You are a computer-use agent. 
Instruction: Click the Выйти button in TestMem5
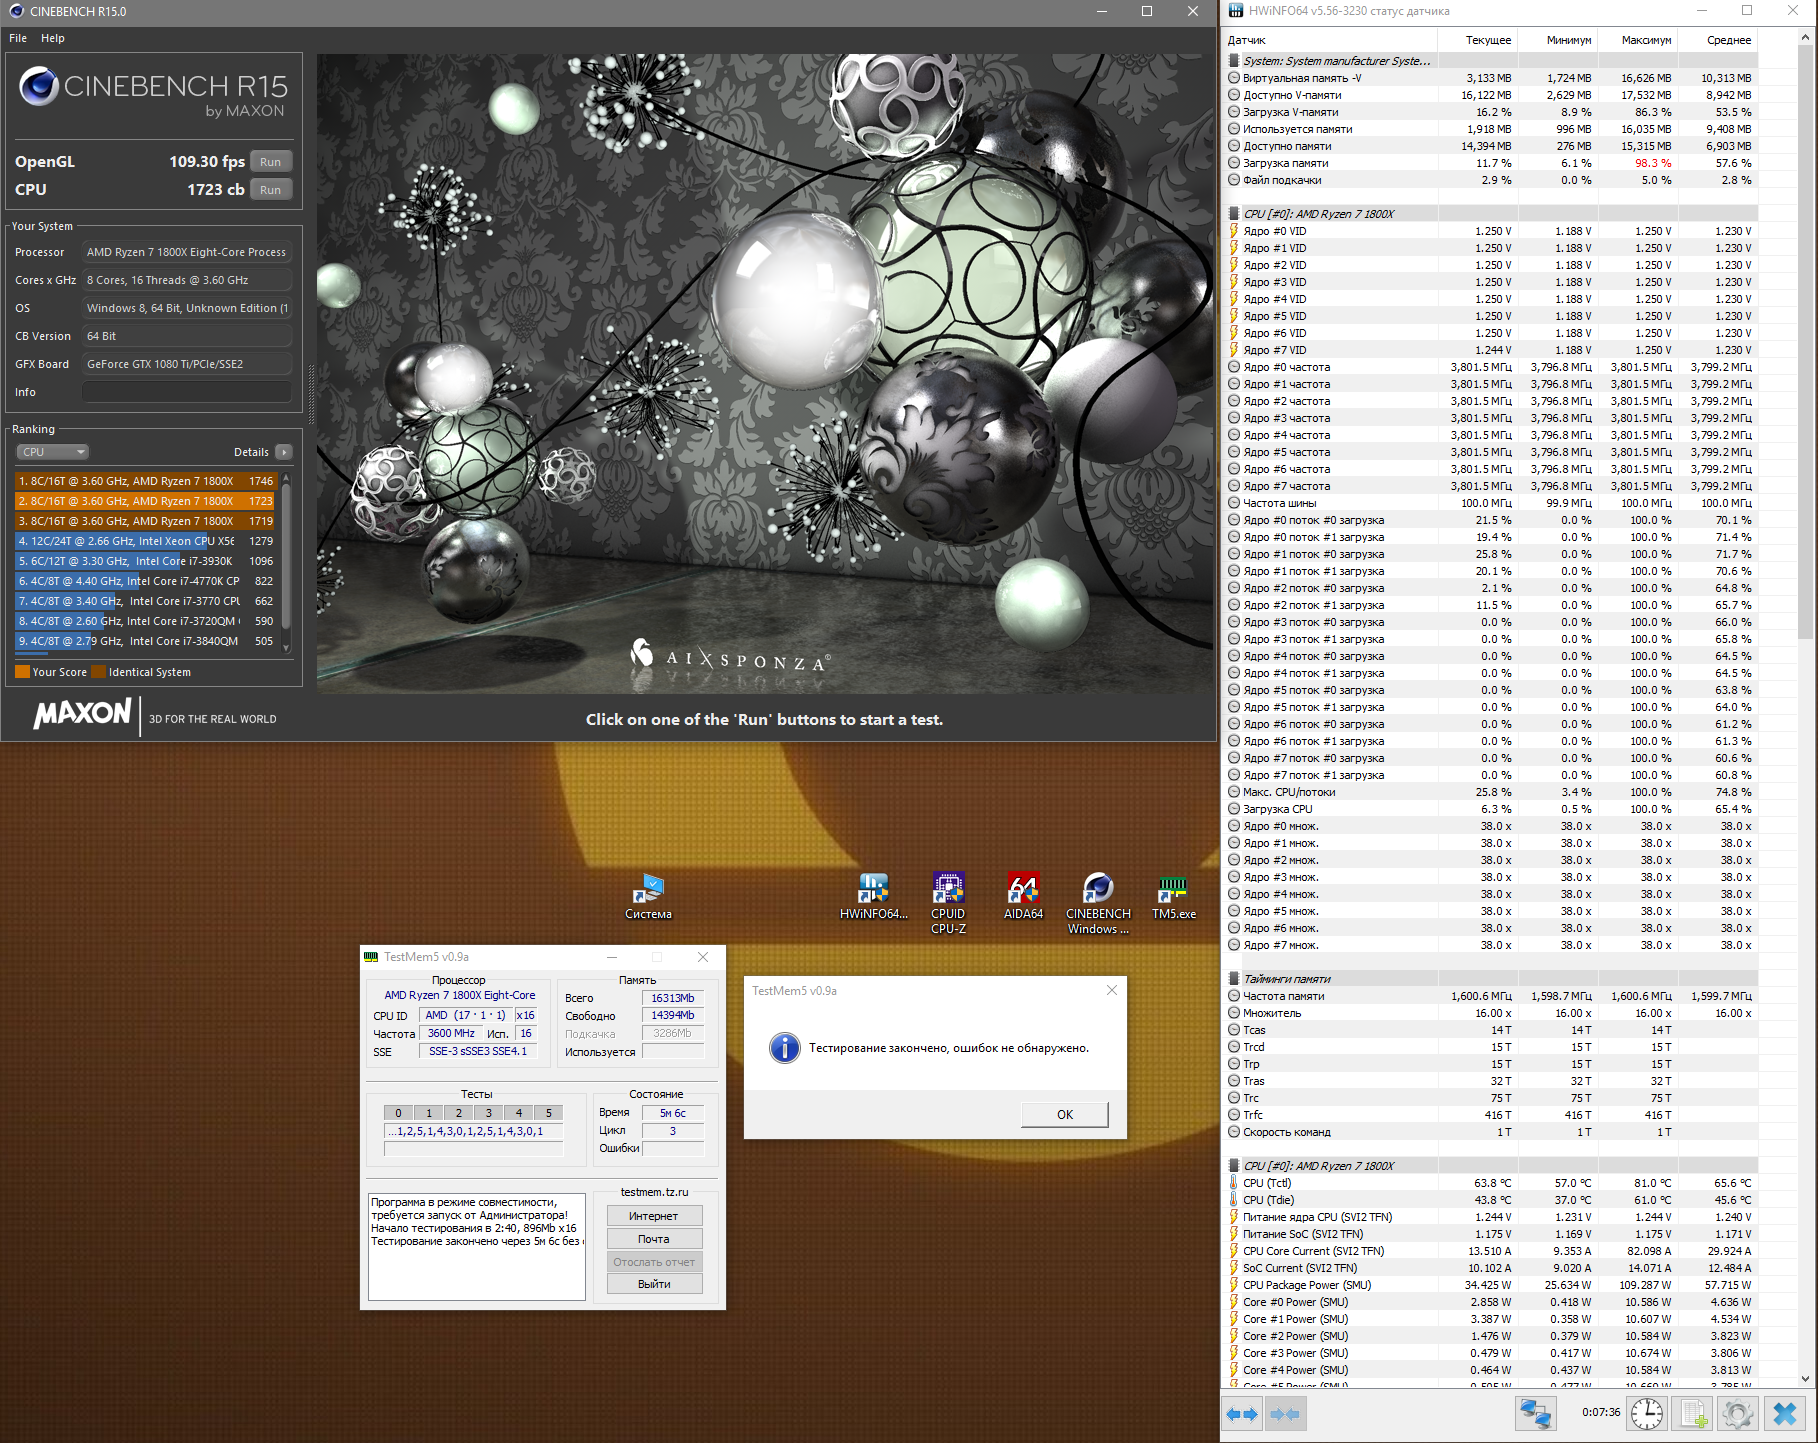coord(654,1284)
